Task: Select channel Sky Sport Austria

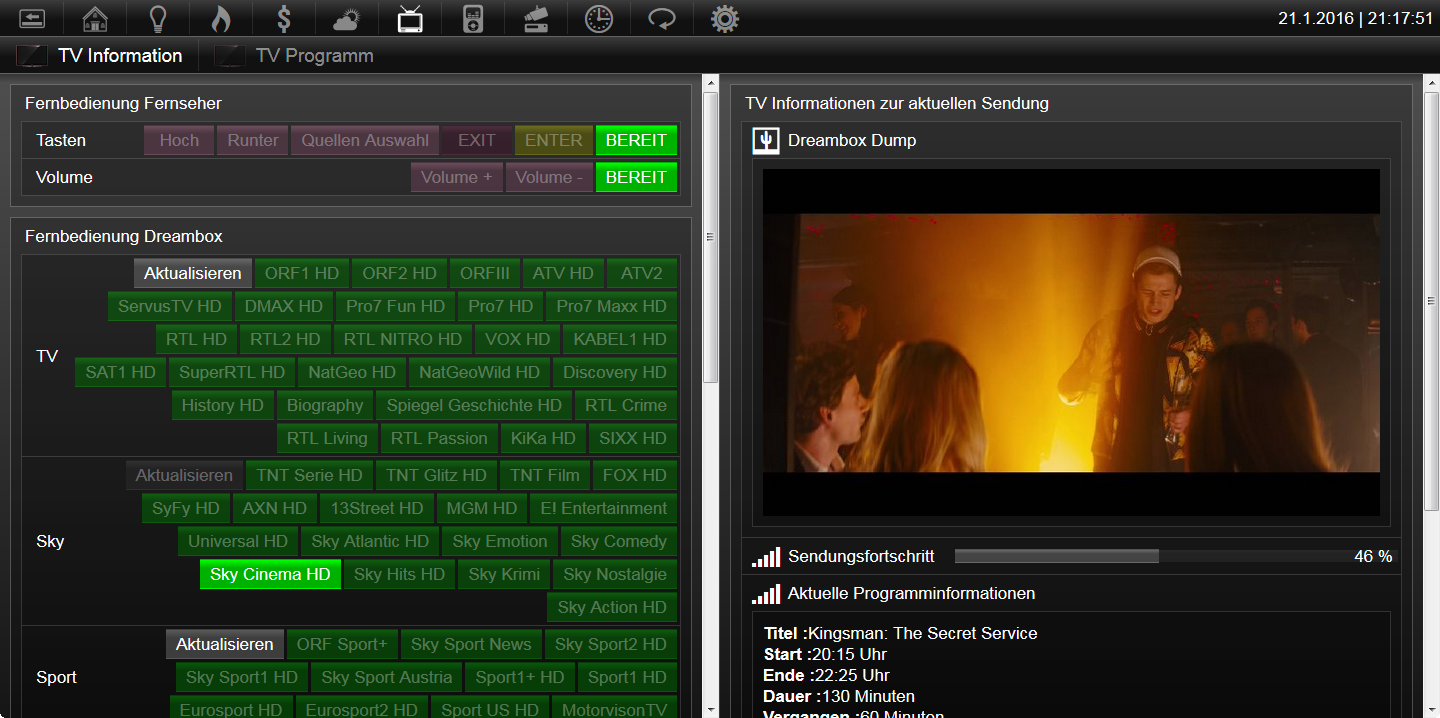Action: (387, 677)
